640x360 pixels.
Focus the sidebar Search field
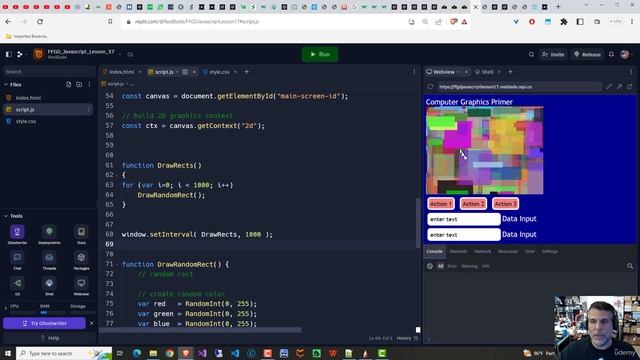click(x=48, y=71)
